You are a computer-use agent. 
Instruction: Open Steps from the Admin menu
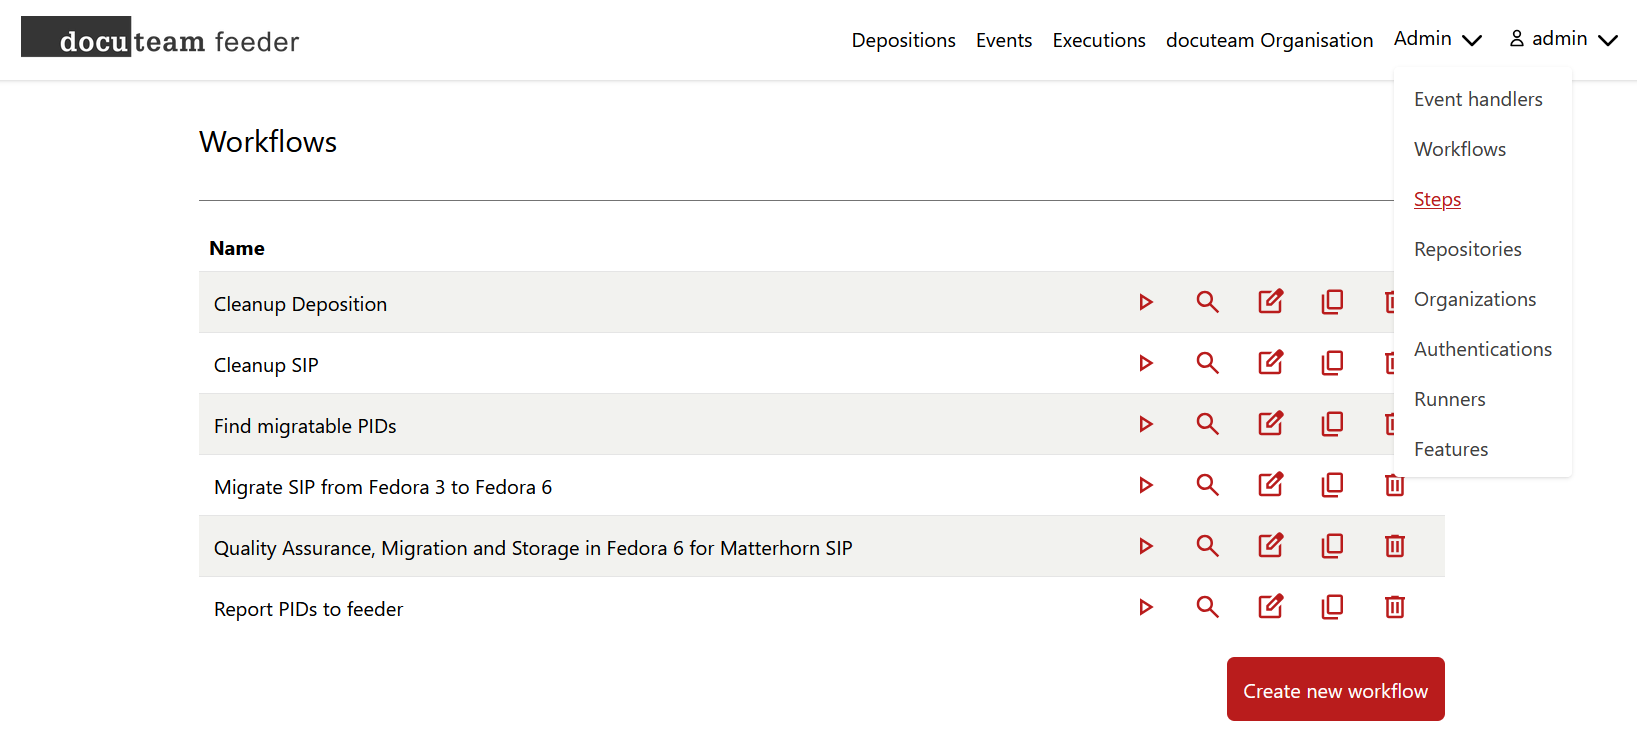[1437, 199]
